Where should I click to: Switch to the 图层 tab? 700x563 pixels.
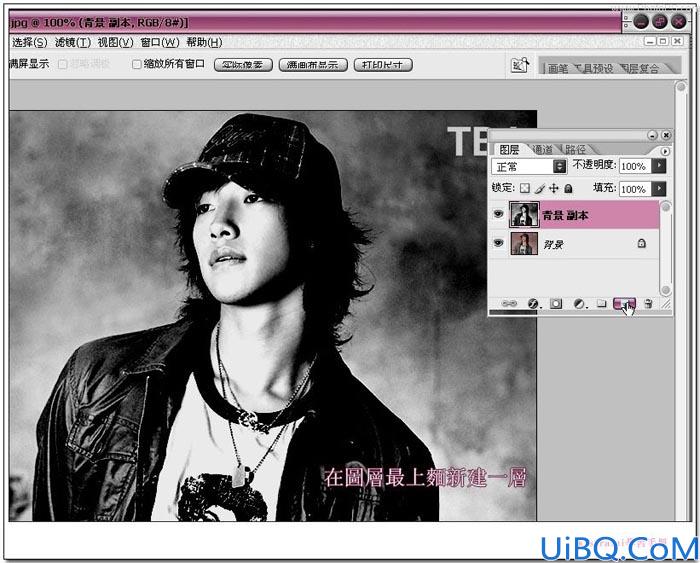click(509, 149)
